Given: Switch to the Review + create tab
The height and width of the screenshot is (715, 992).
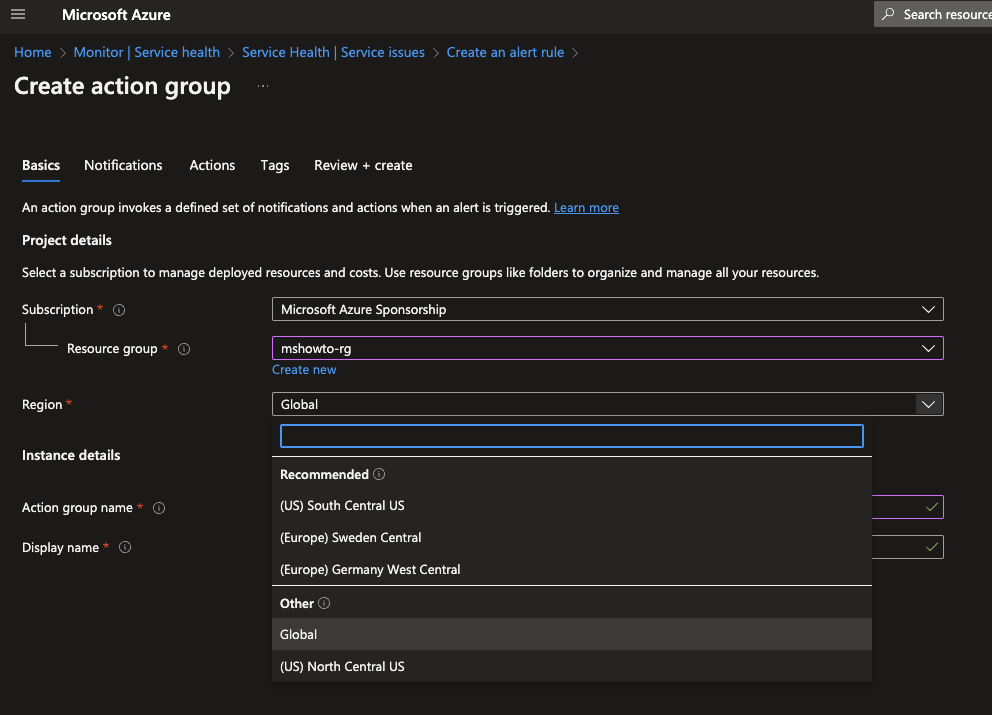Looking at the screenshot, I should (363, 165).
